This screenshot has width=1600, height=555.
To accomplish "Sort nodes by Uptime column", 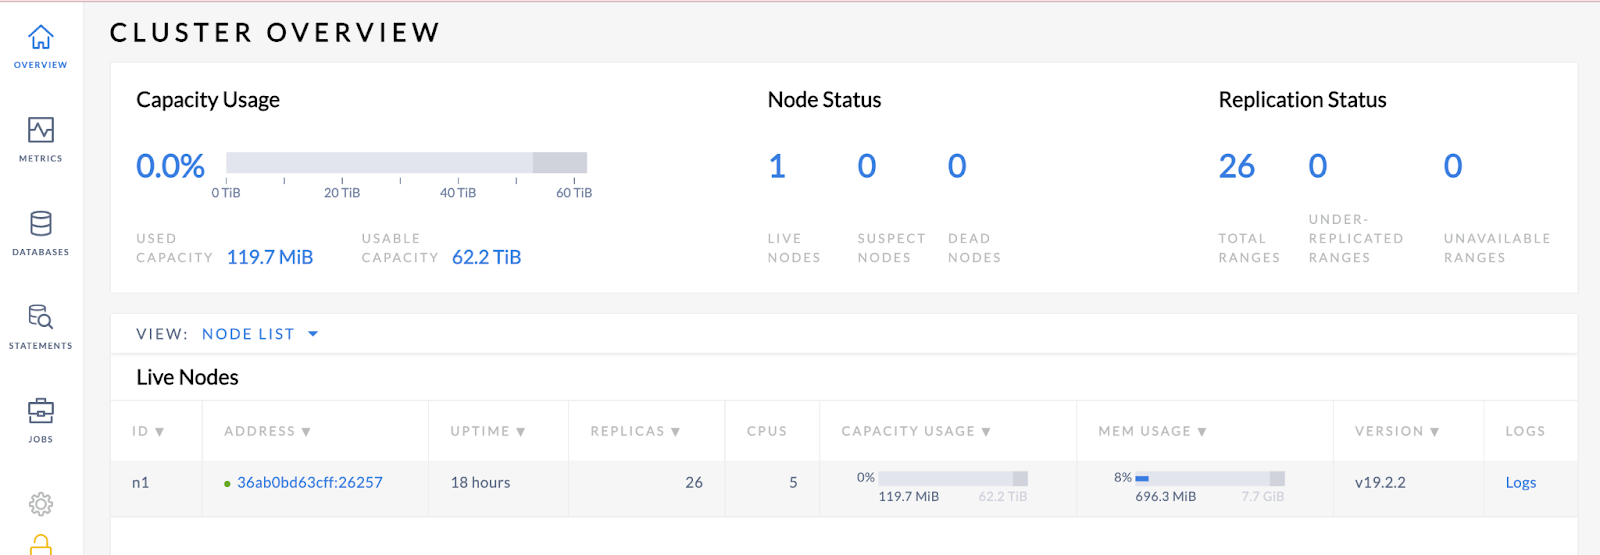I will (x=487, y=431).
